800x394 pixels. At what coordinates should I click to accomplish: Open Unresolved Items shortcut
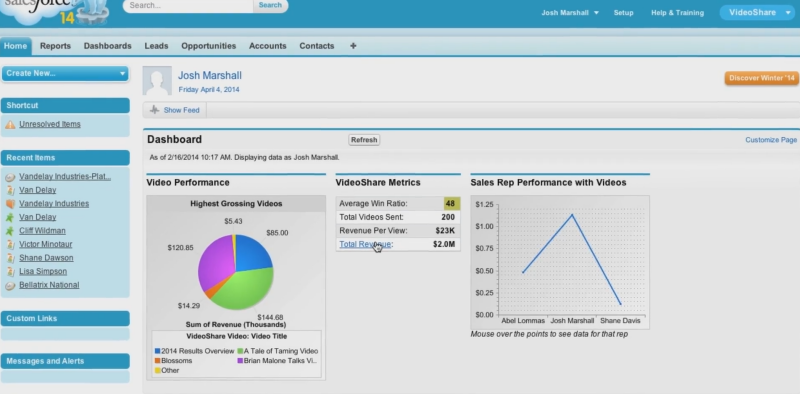point(50,125)
